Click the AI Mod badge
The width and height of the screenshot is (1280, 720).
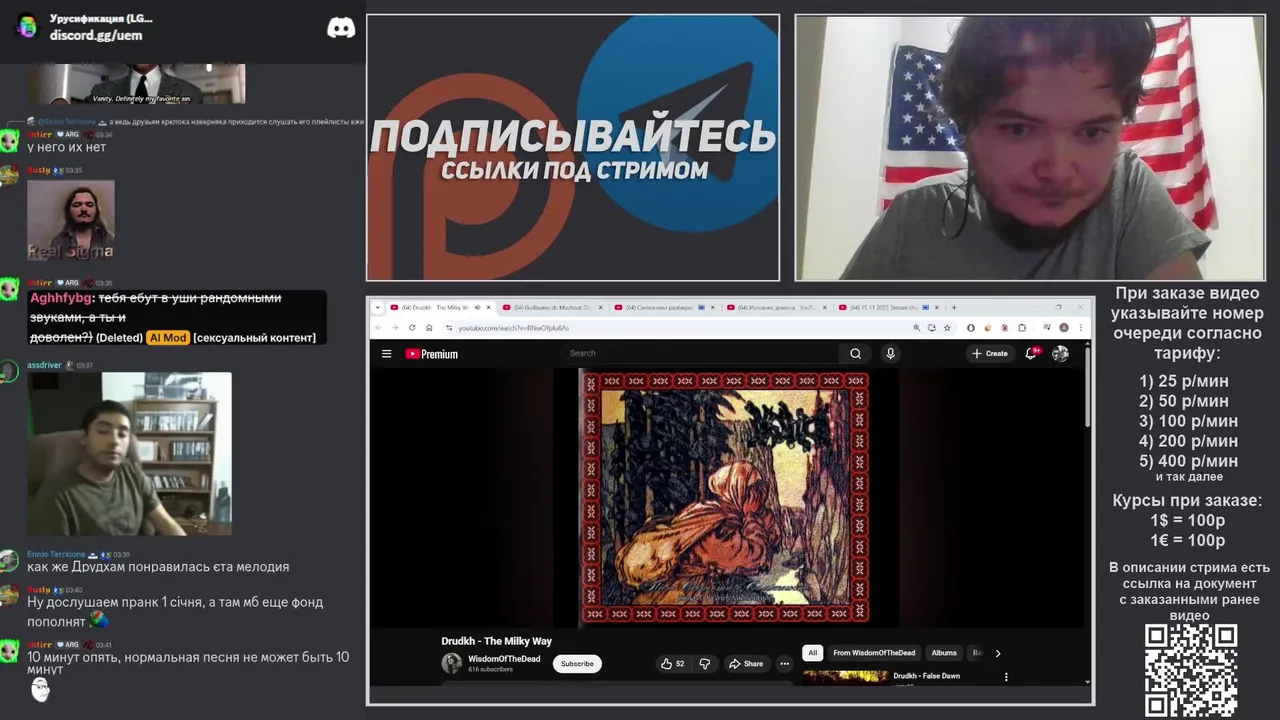pyautogui.click(x=167, y=338)
